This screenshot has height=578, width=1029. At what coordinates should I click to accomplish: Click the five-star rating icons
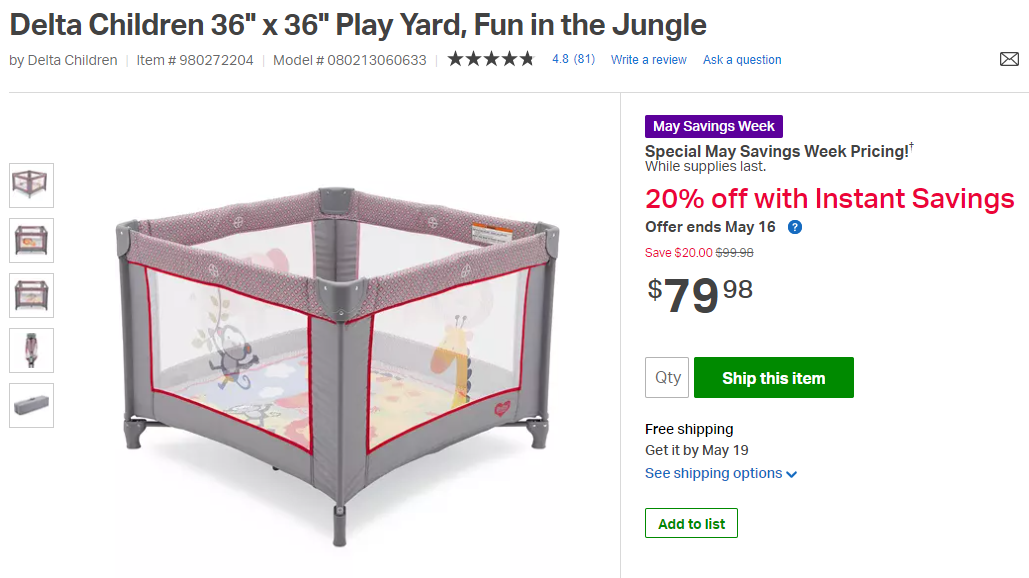pos(491,60)
